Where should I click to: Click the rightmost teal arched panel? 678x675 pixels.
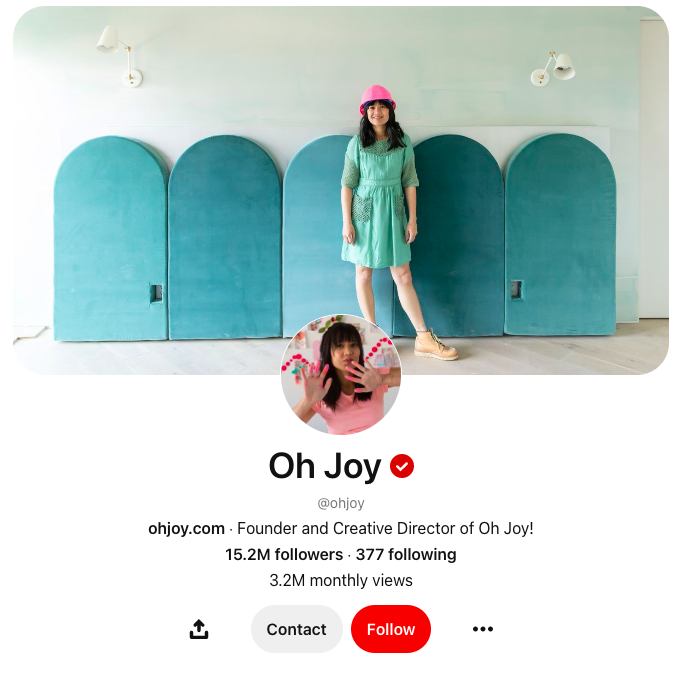pos(560,234)
